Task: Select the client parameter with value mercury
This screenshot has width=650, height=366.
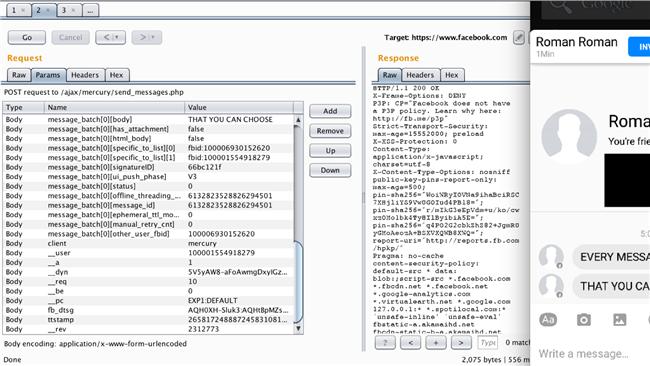Action: [148, 243]
